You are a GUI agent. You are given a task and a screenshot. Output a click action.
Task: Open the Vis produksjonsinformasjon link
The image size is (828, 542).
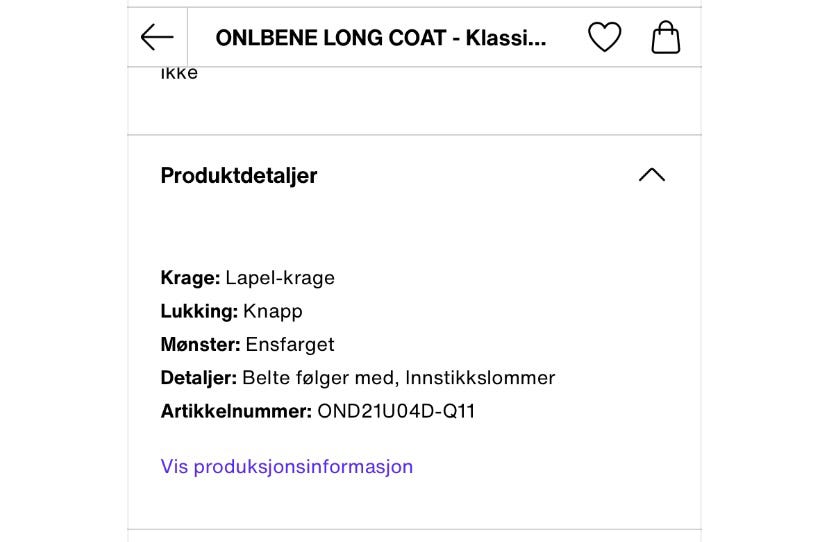pyautogui.click(x=286, y=466)
